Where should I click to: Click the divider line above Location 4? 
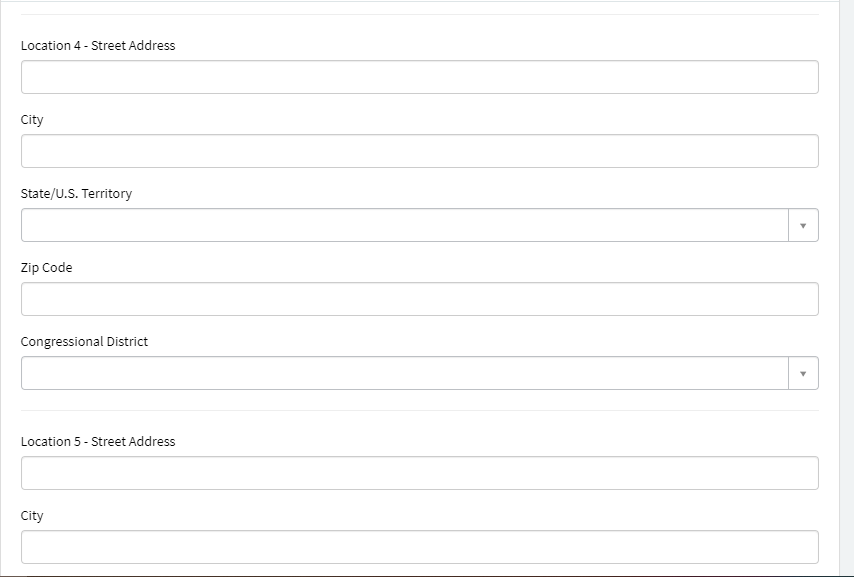point(419,14)
